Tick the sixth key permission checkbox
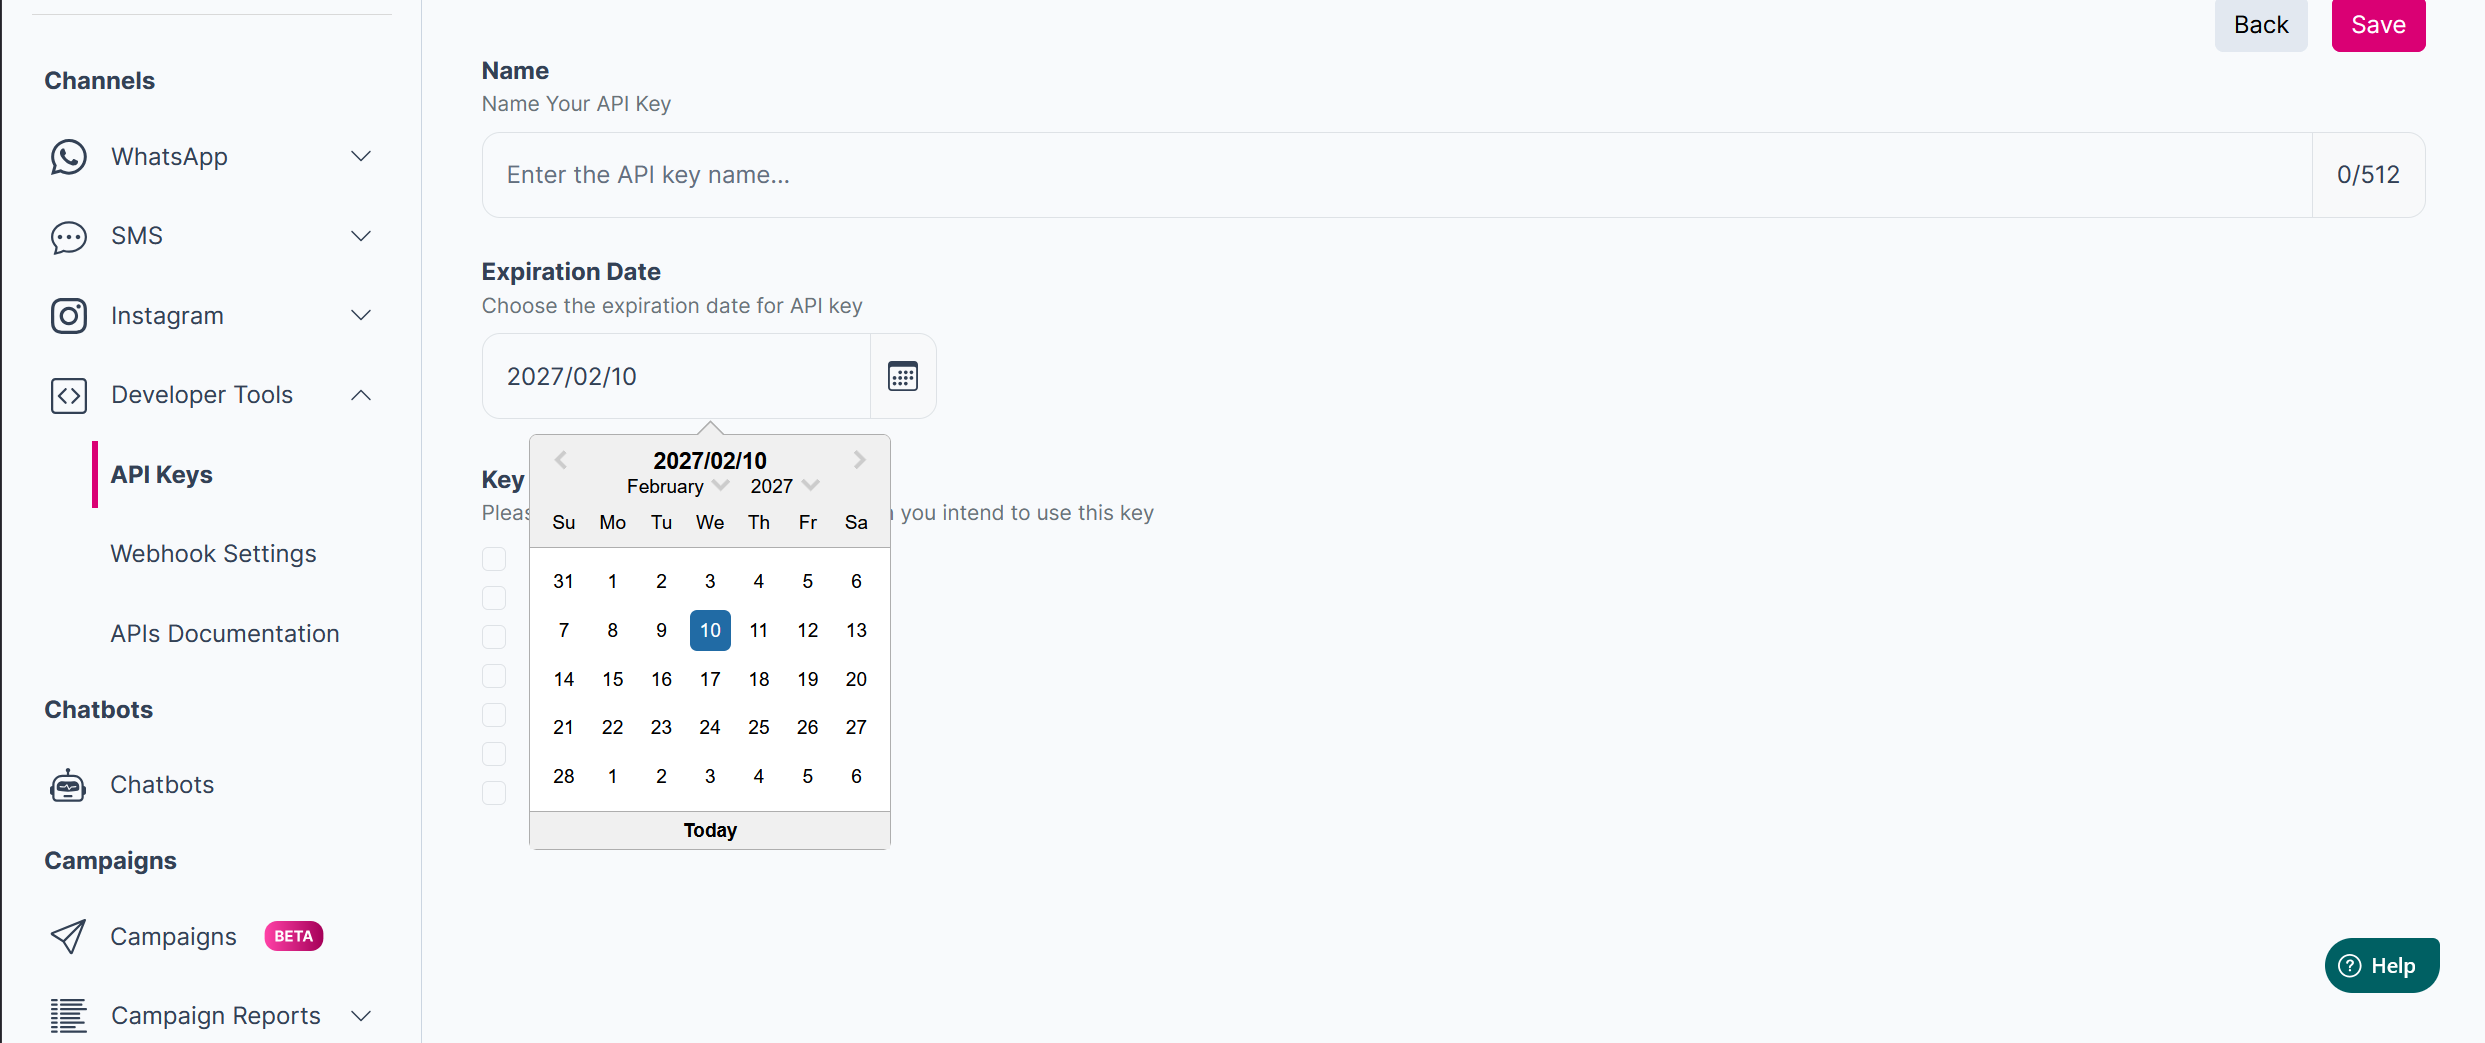The height and width of the screenshot is (1043, 2485). [x=494, y=754]
